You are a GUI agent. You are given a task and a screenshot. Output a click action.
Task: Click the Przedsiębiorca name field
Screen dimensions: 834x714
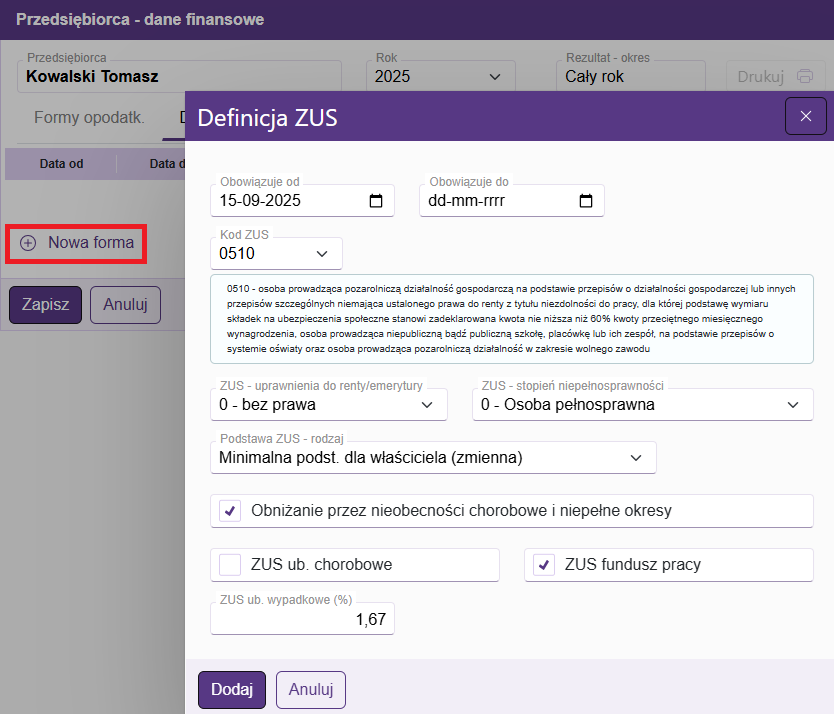[180, 76]
